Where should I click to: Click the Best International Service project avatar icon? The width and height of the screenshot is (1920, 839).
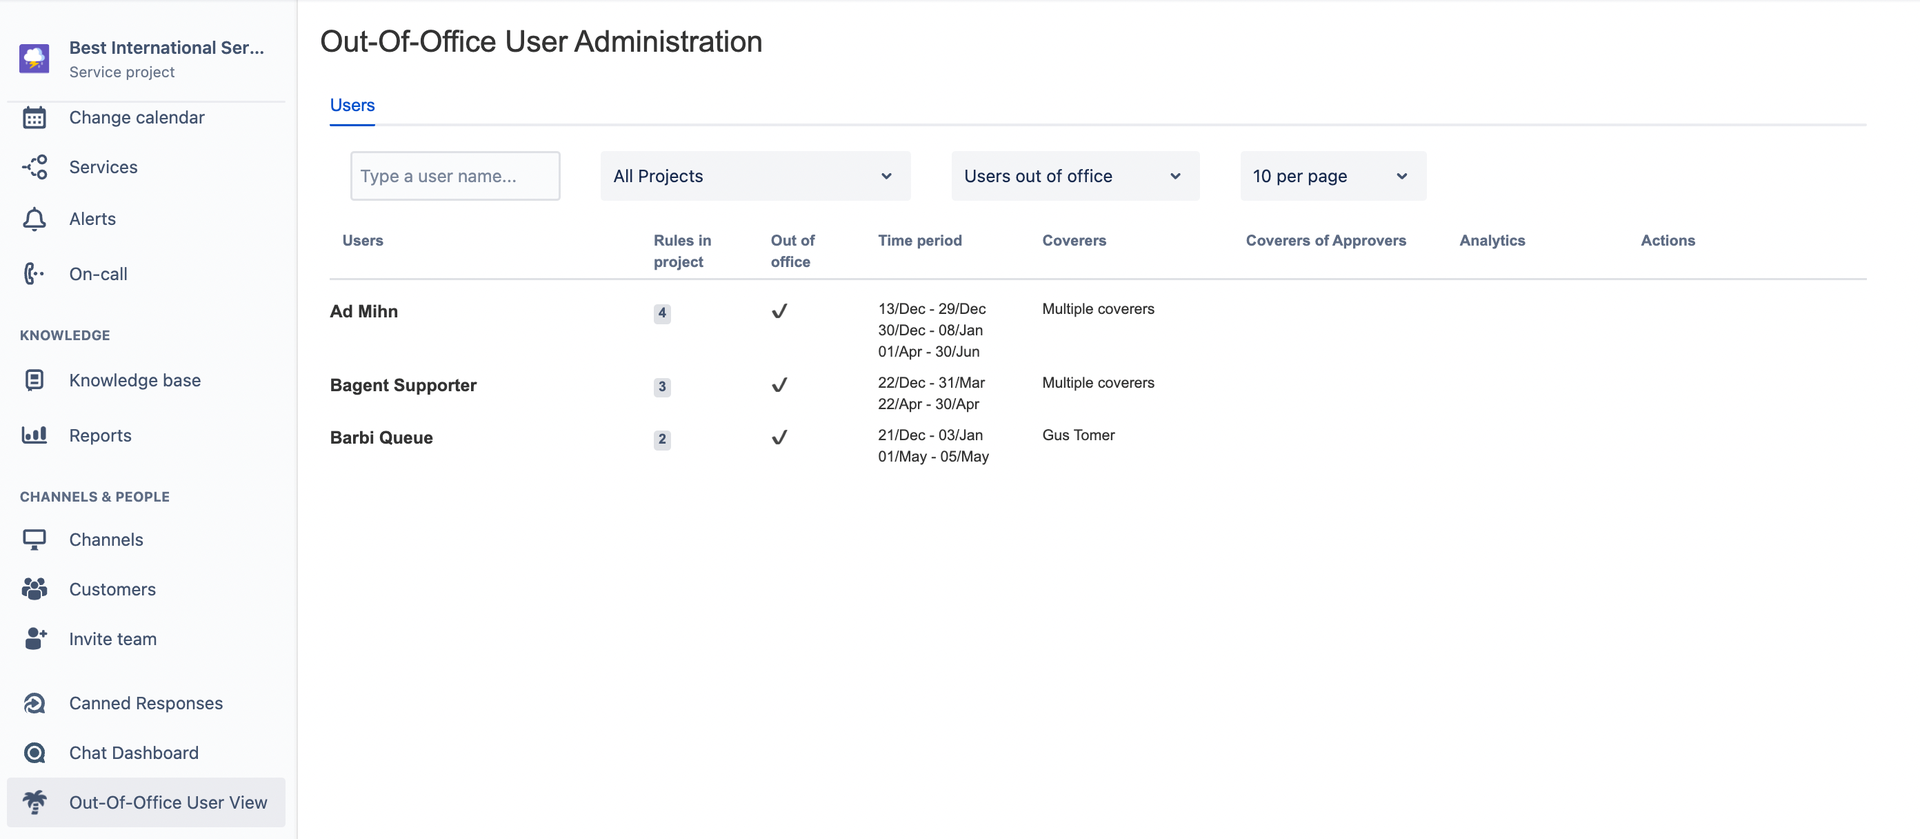click(34, 58)
